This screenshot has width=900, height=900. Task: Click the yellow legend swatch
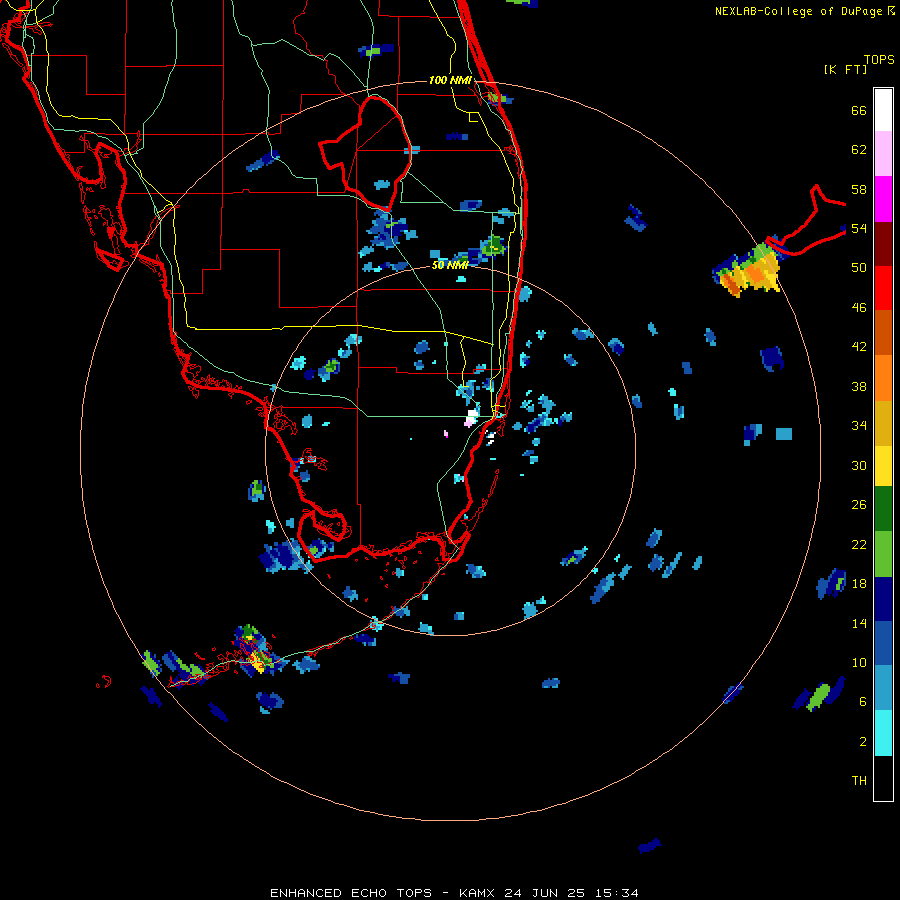[x=883, y=466]
